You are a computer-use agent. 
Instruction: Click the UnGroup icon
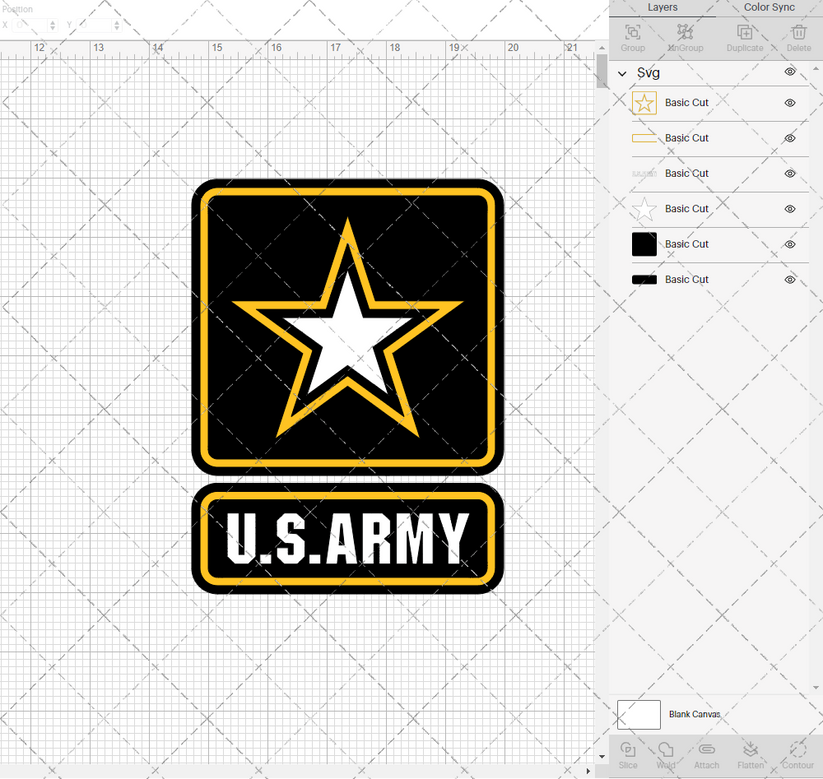tap(684, 38)
